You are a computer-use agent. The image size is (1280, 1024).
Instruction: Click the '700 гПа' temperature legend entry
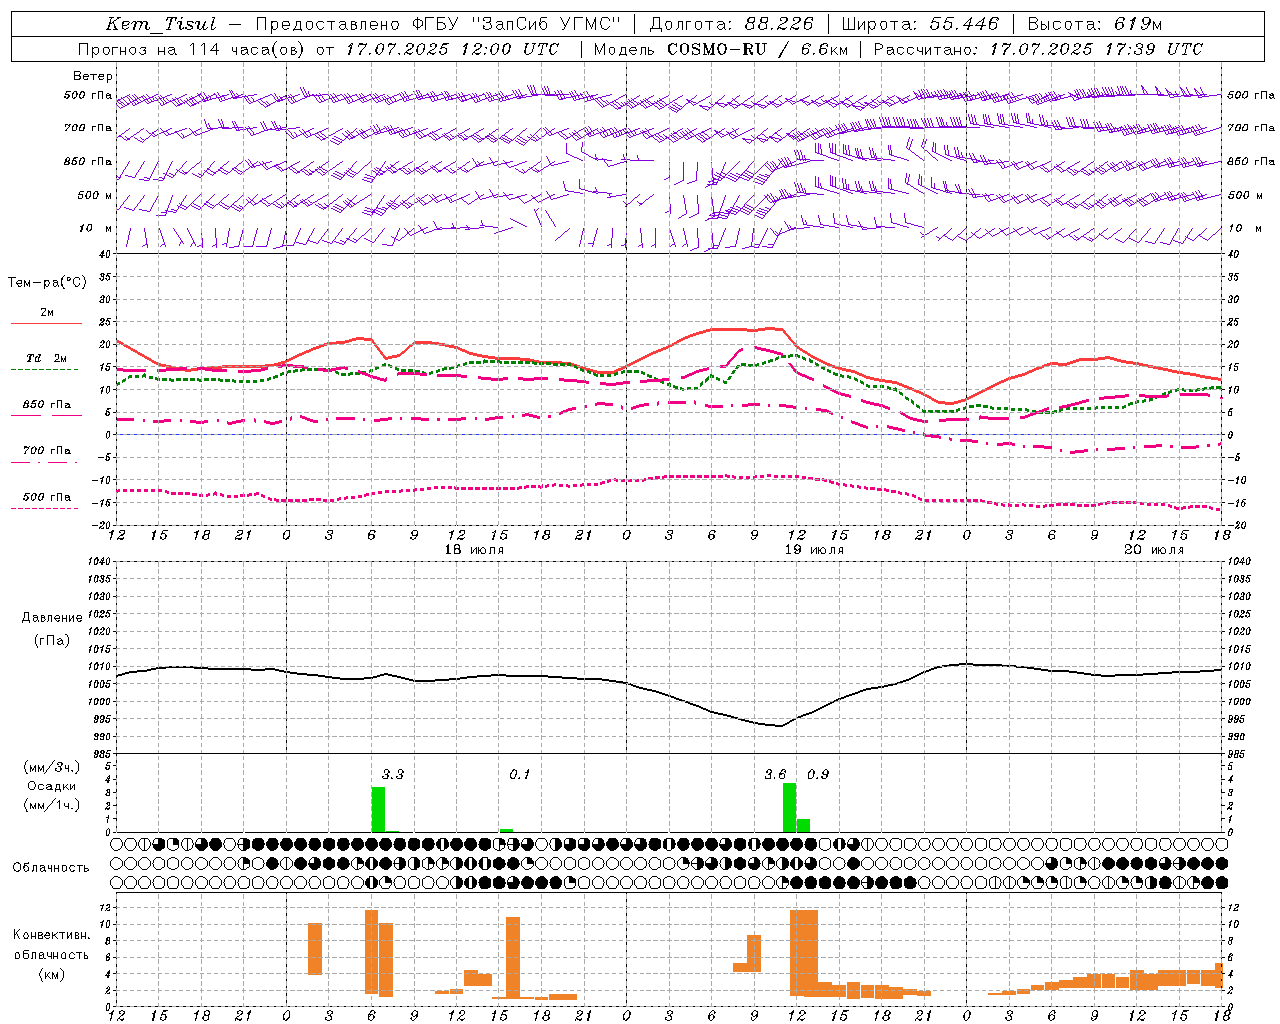[x=47, y=451]
